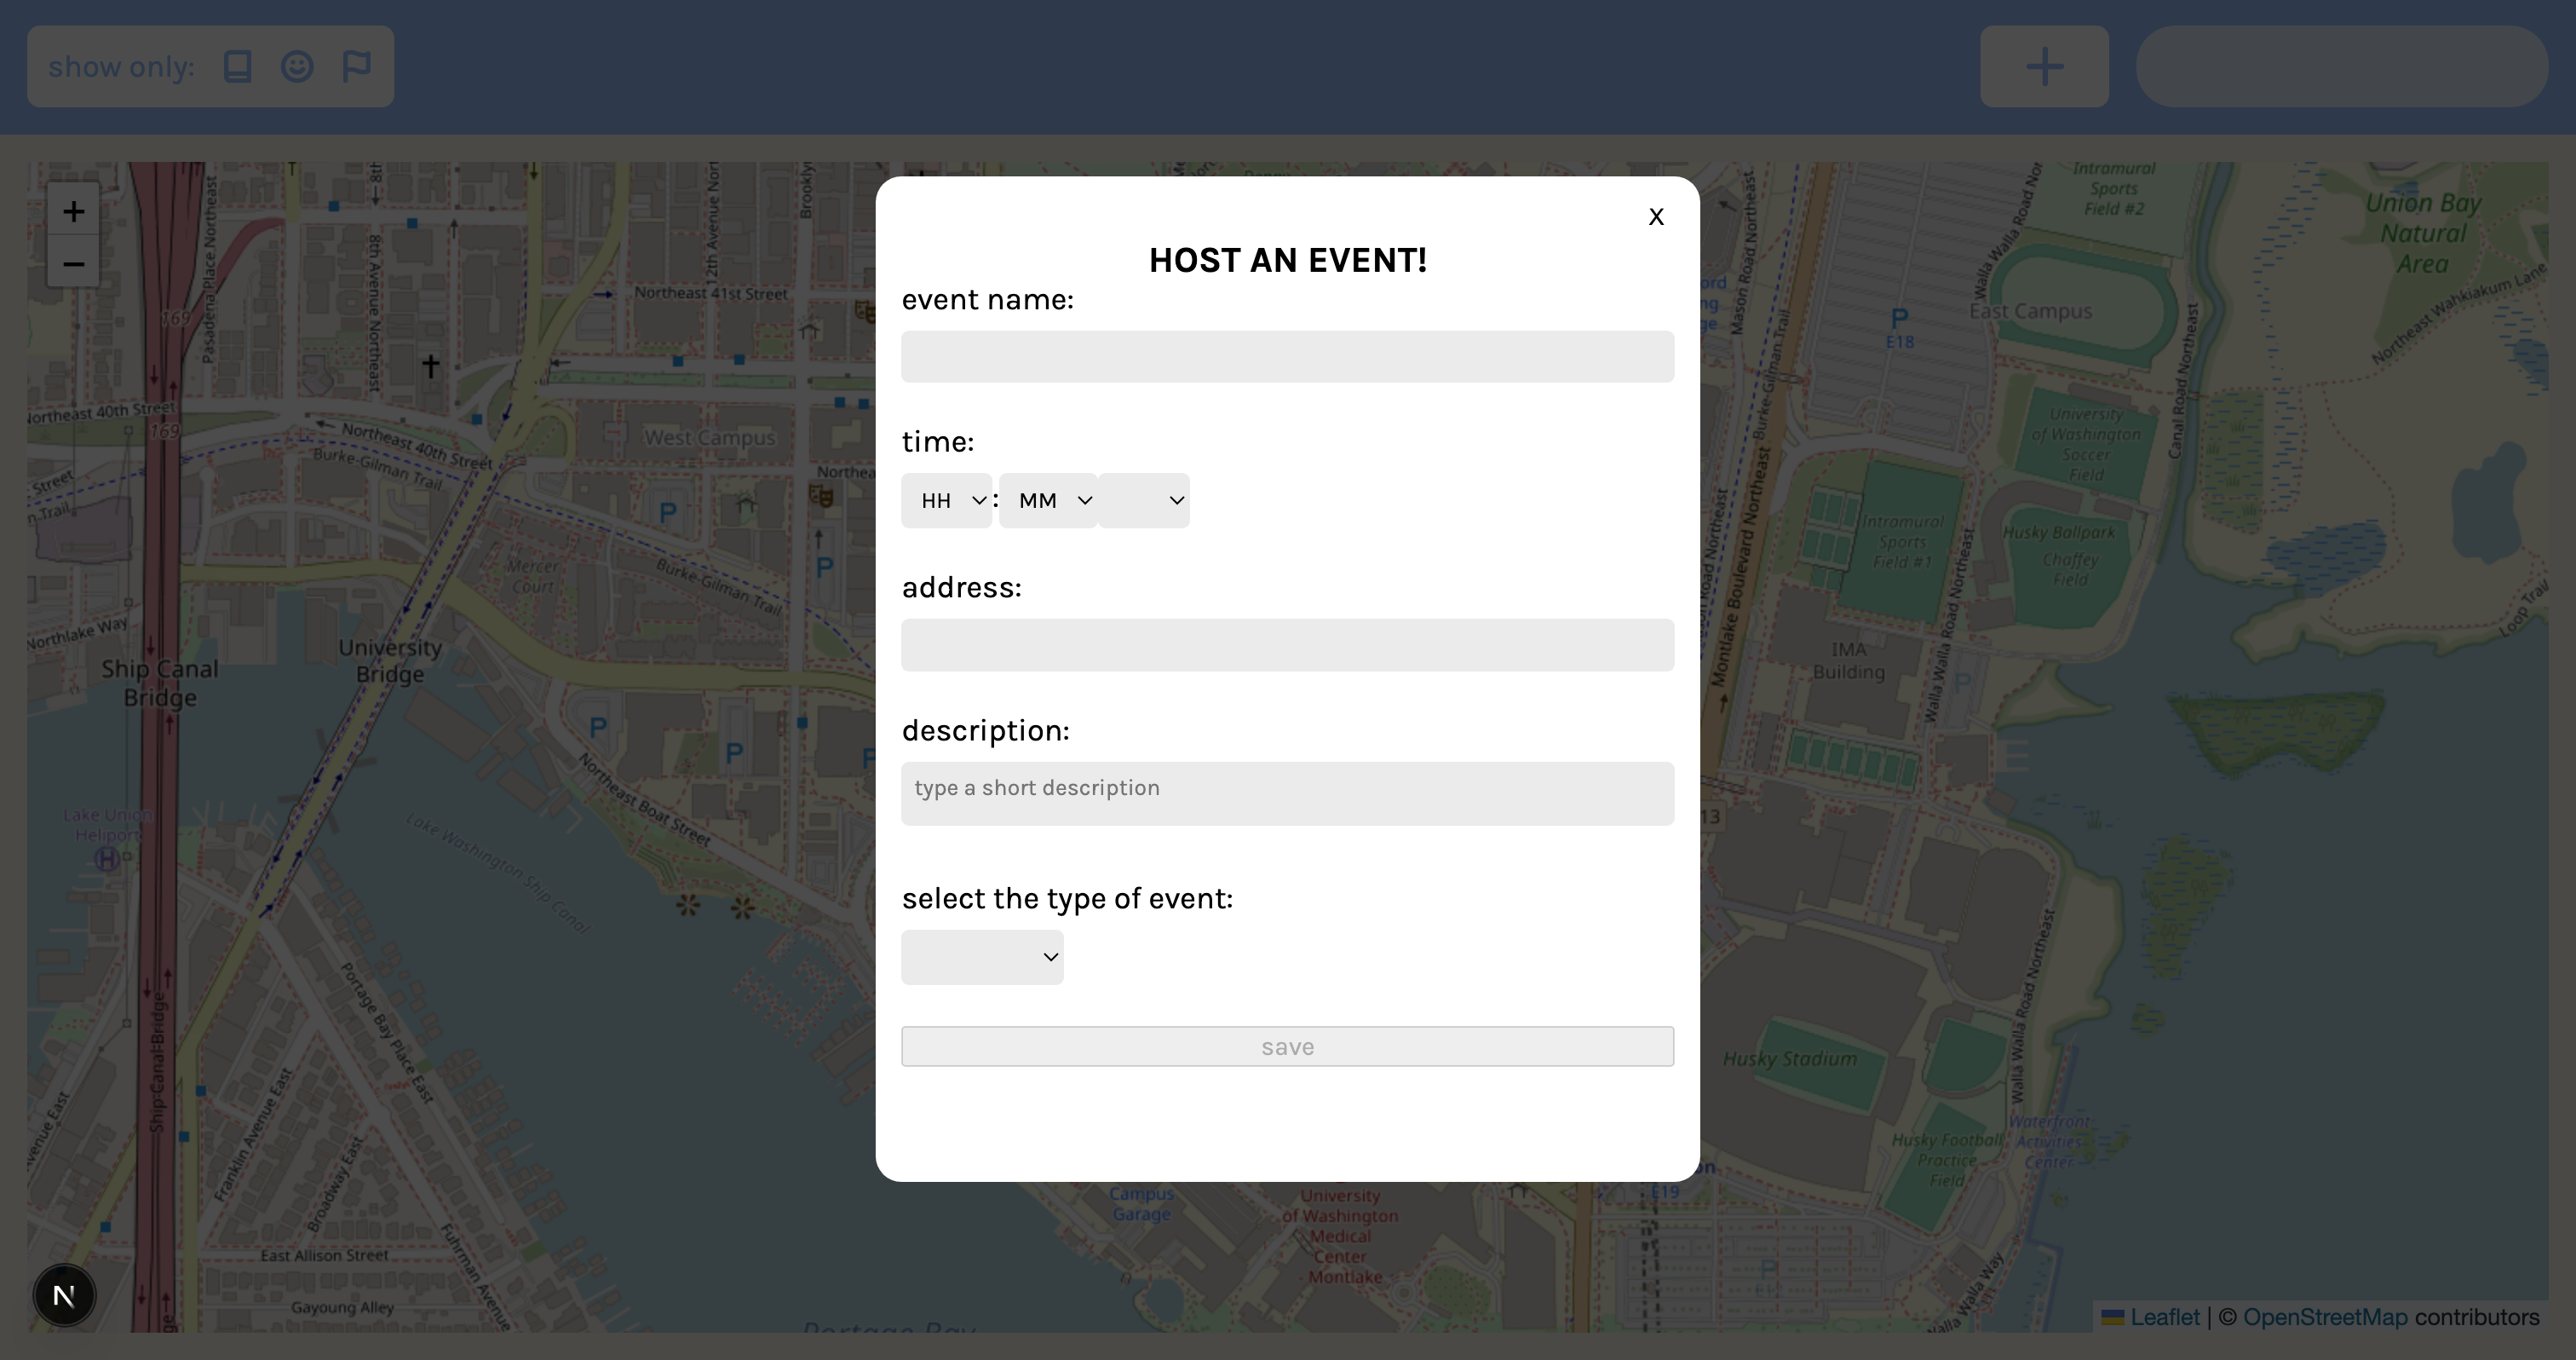Open the HH hour dropdown
This screenshot has width=2576, height=1360.
(x=946, y=500)
